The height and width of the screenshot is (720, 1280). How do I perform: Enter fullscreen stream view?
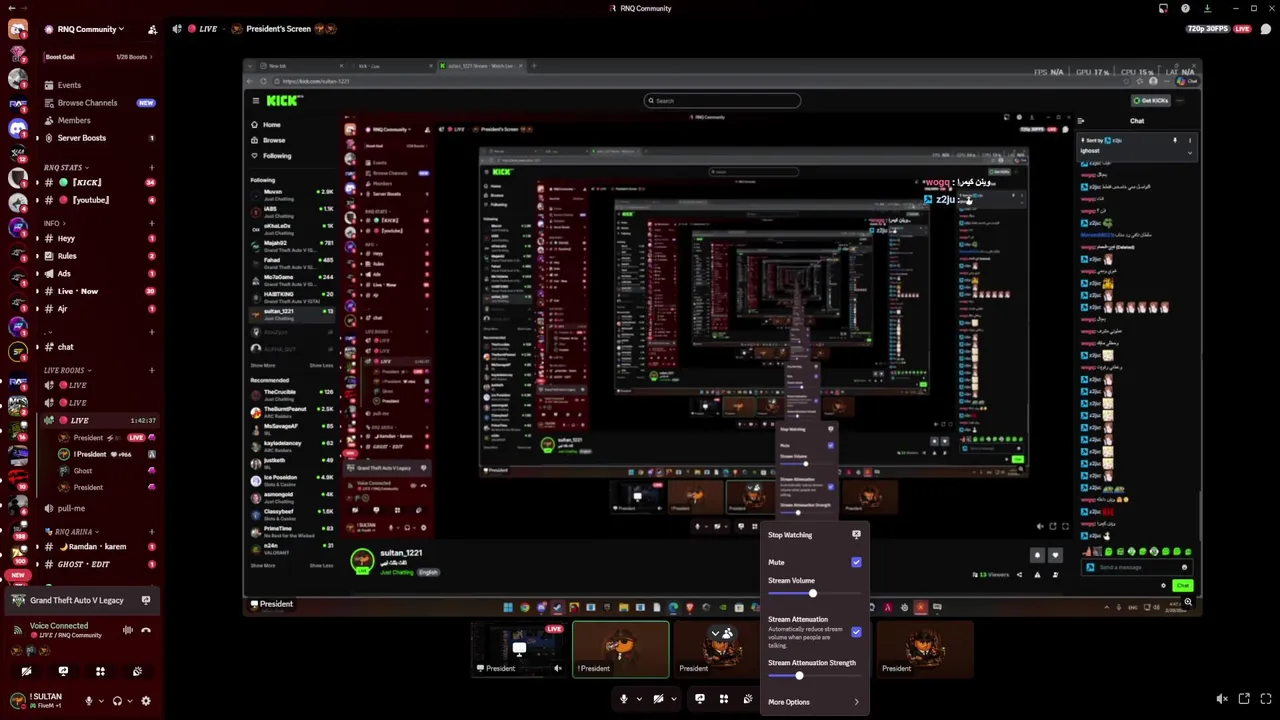click(x=1266, y=699)
